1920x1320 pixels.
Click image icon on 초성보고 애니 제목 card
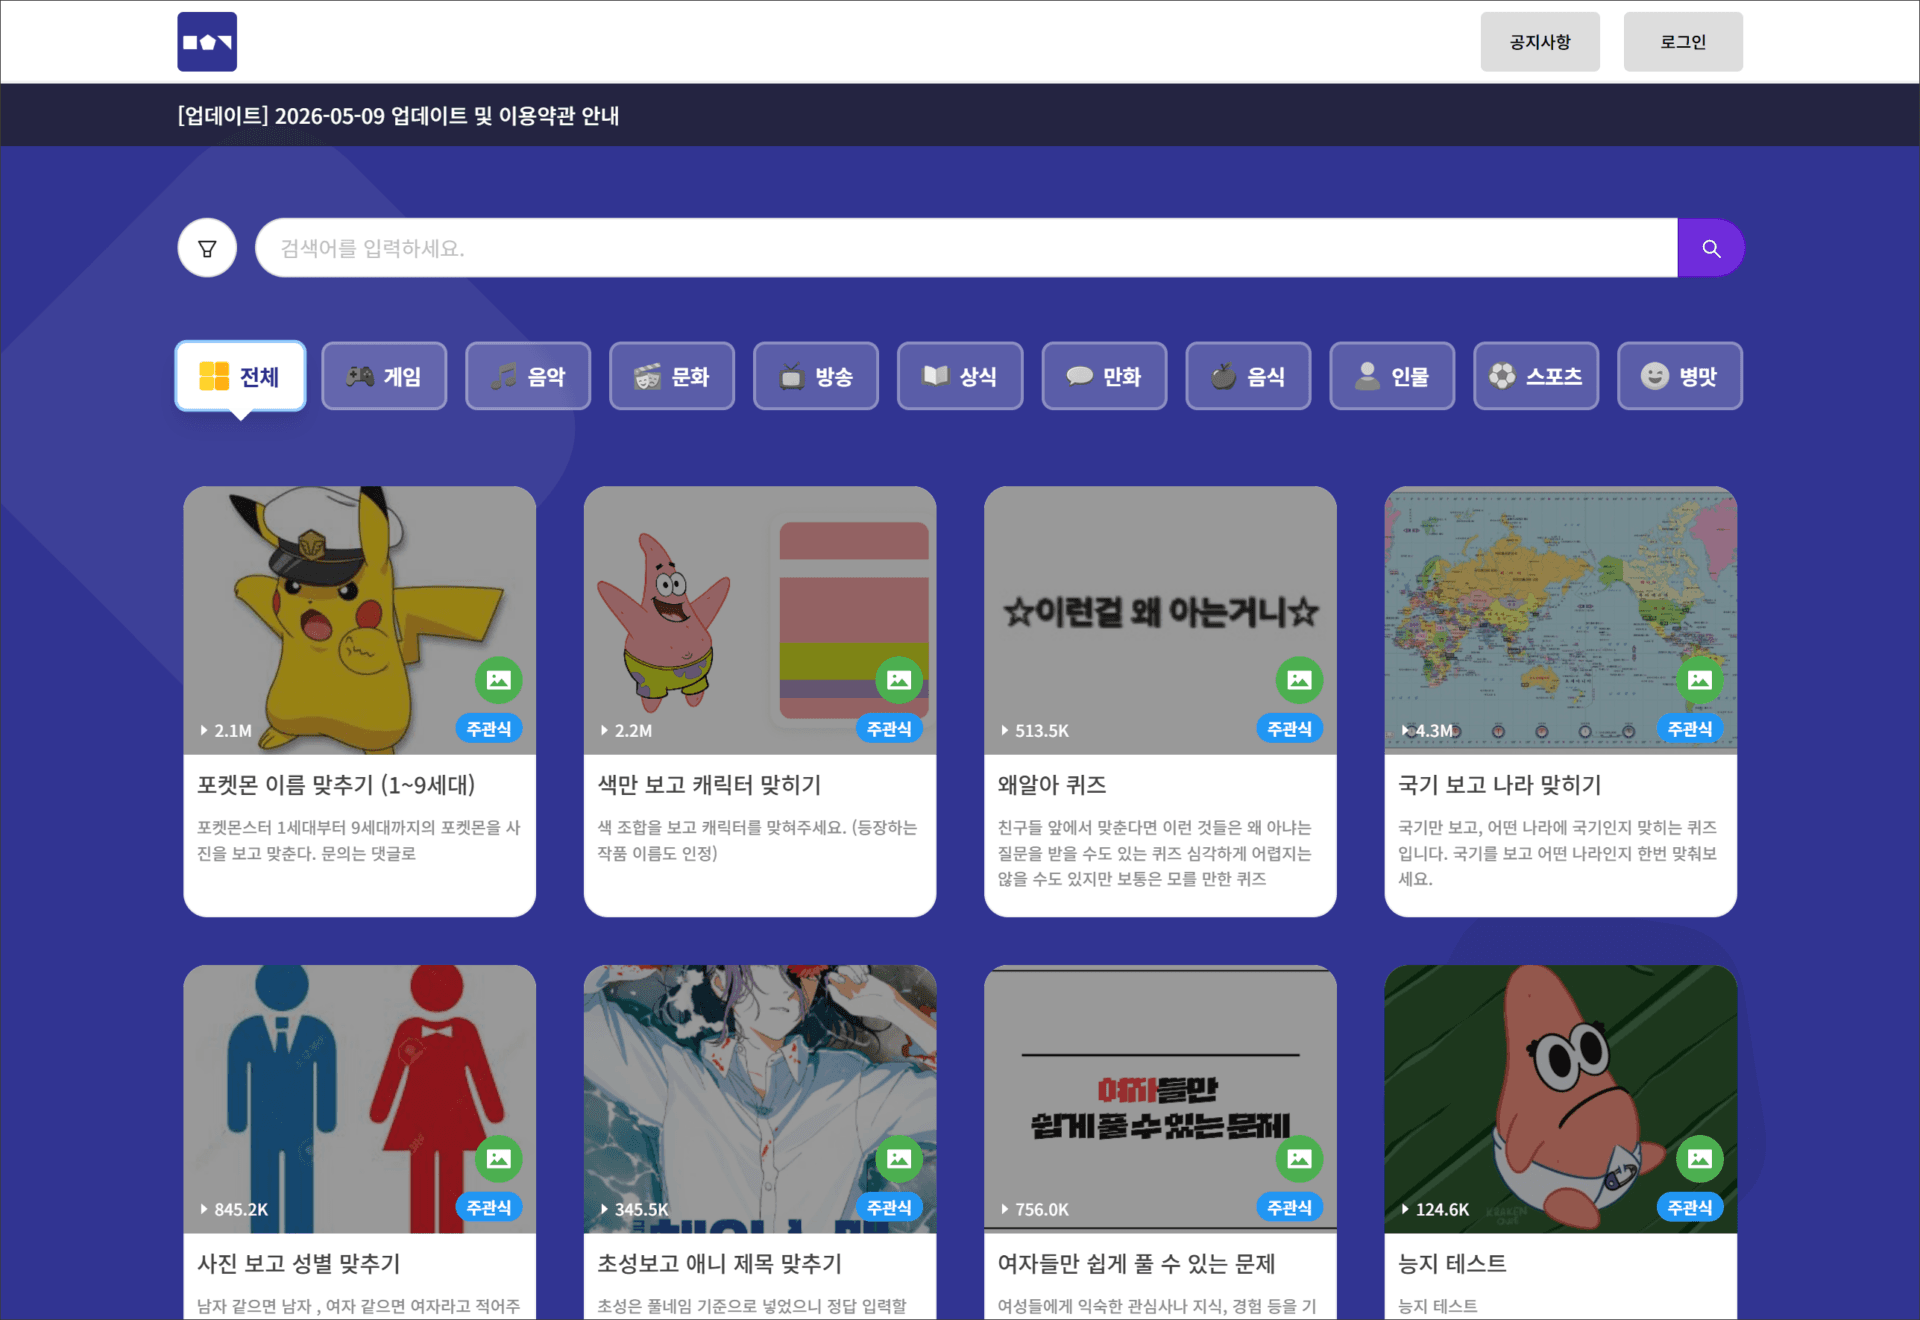click(899, 1159)
